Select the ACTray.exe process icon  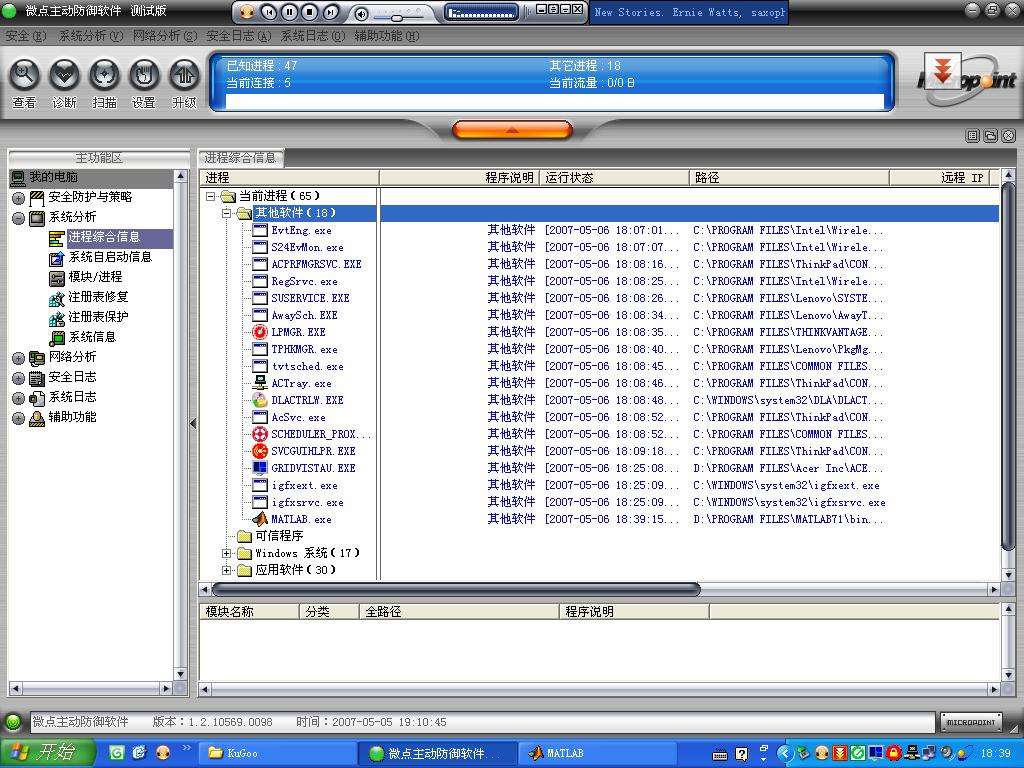point(260,383)
